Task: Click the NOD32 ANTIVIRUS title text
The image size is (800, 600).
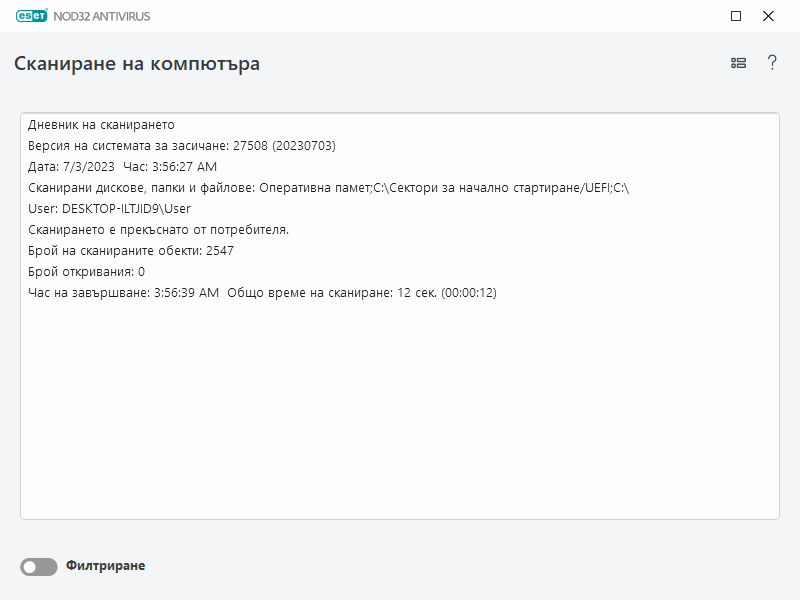Action: (x=108, y=16)
